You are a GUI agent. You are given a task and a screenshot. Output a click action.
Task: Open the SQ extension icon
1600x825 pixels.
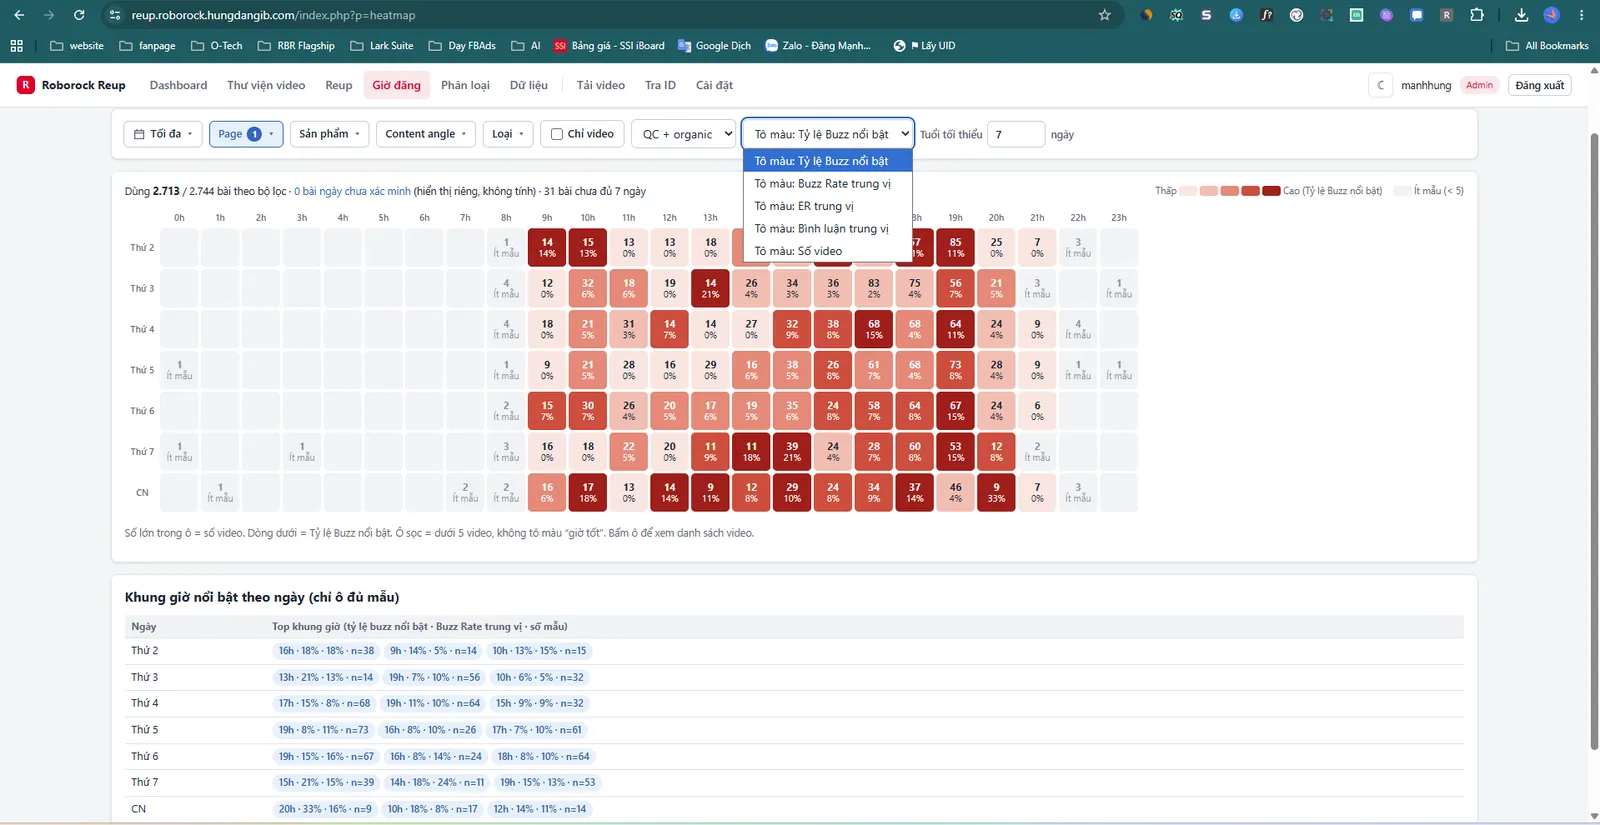pyautogui.click(x=1176, y=15)
